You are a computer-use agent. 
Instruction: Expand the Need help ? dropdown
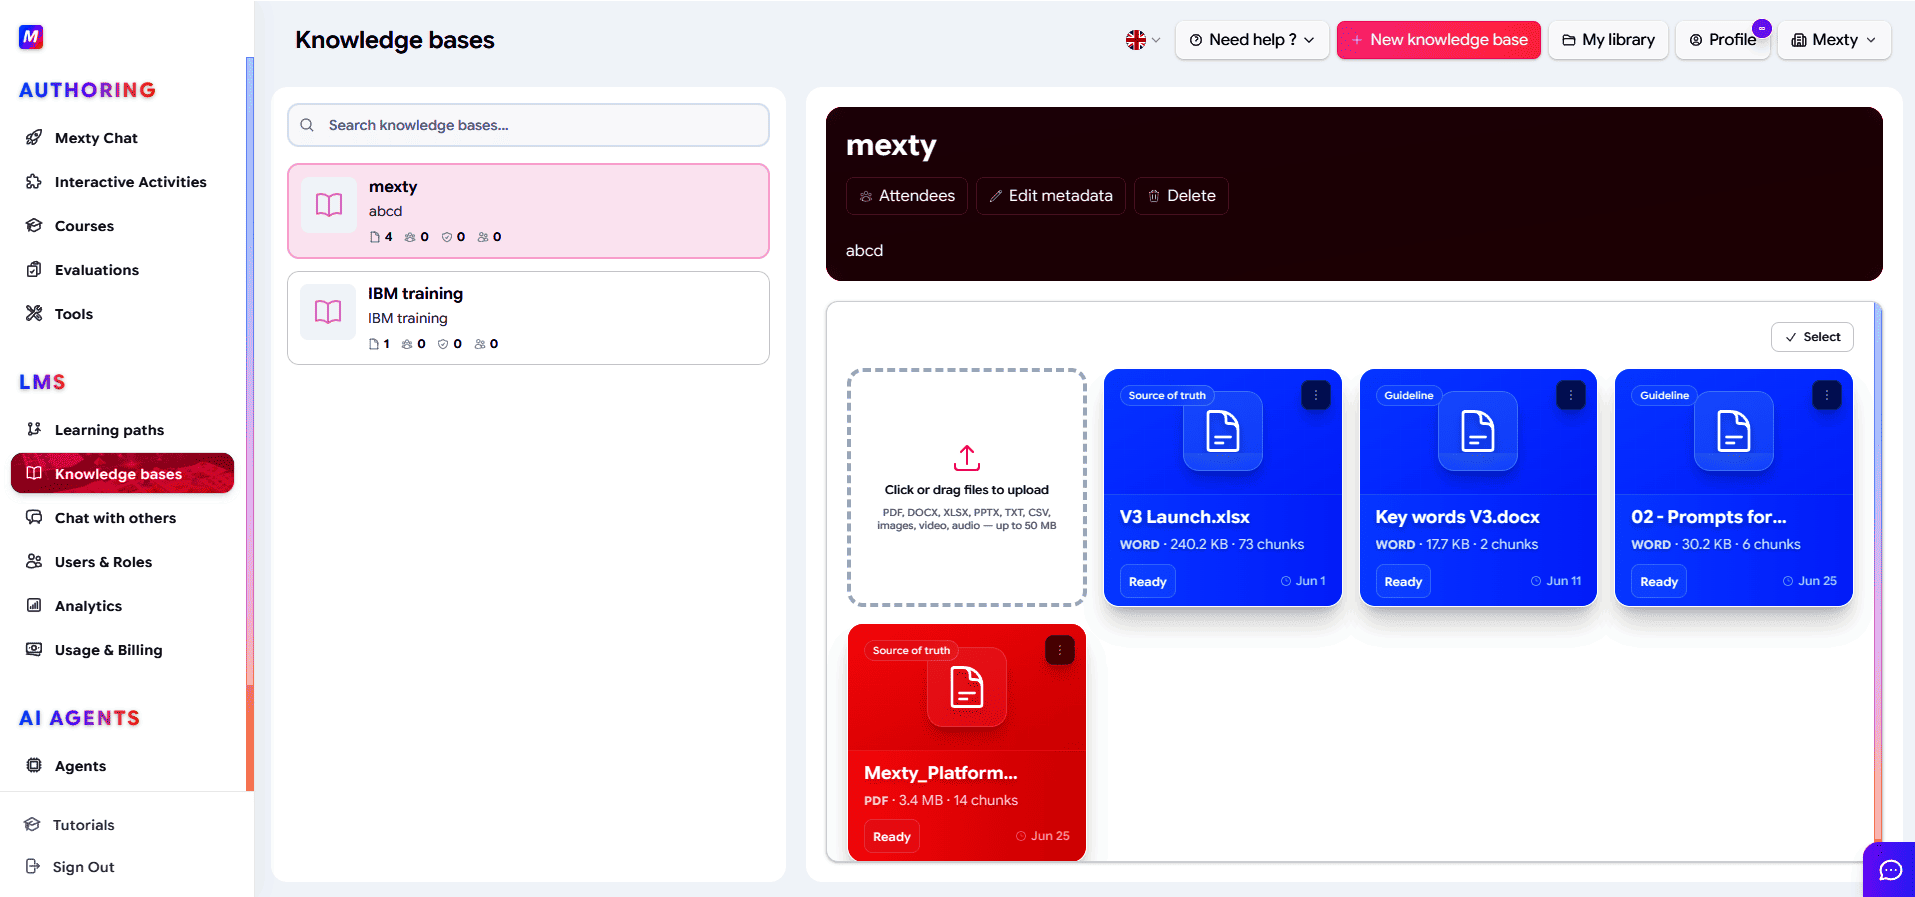(1252, 40)
